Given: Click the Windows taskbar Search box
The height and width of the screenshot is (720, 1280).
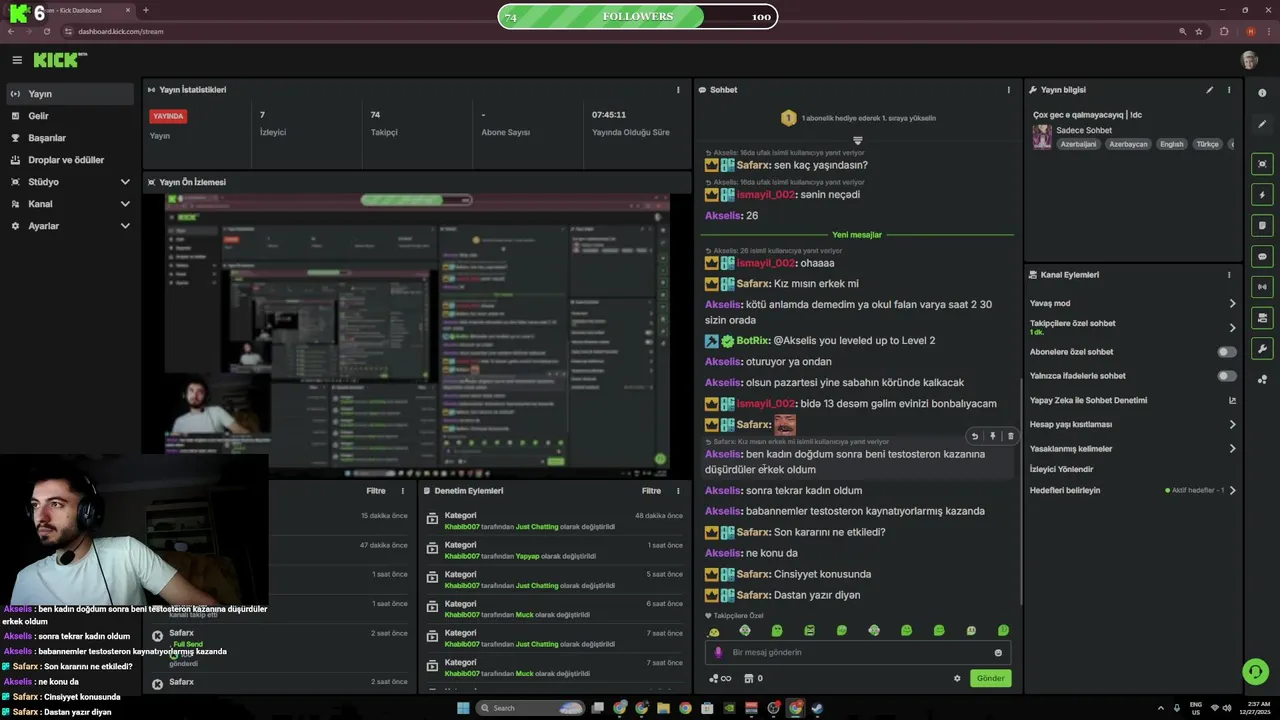Looking at the screenshot, I should pos(531,708).
